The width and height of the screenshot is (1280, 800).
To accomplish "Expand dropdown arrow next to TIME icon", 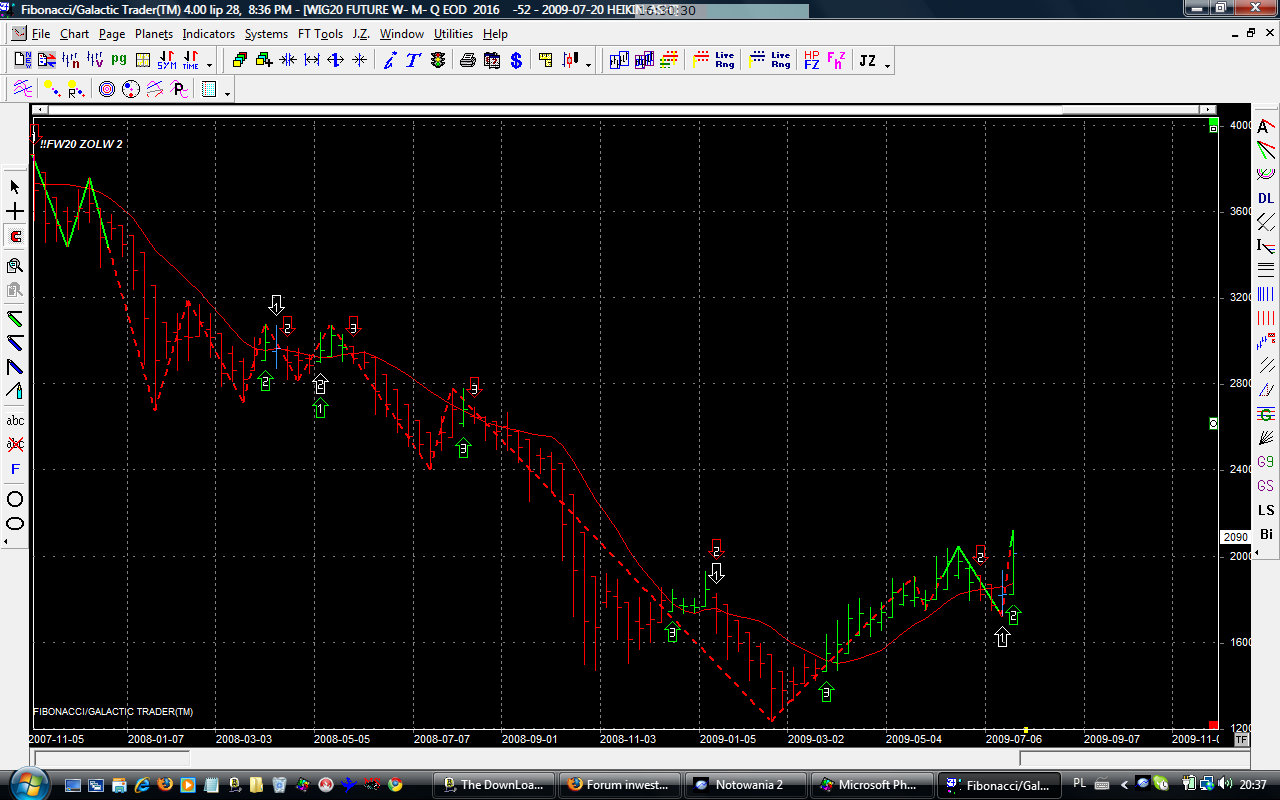I will (x=209, y=65).
